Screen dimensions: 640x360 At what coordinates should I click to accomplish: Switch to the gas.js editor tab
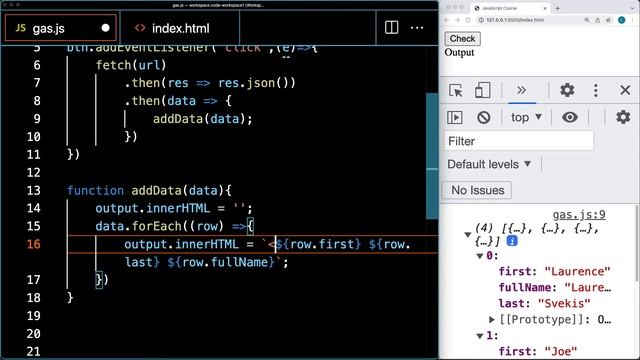pyautogui.click(x=61, y=28)
